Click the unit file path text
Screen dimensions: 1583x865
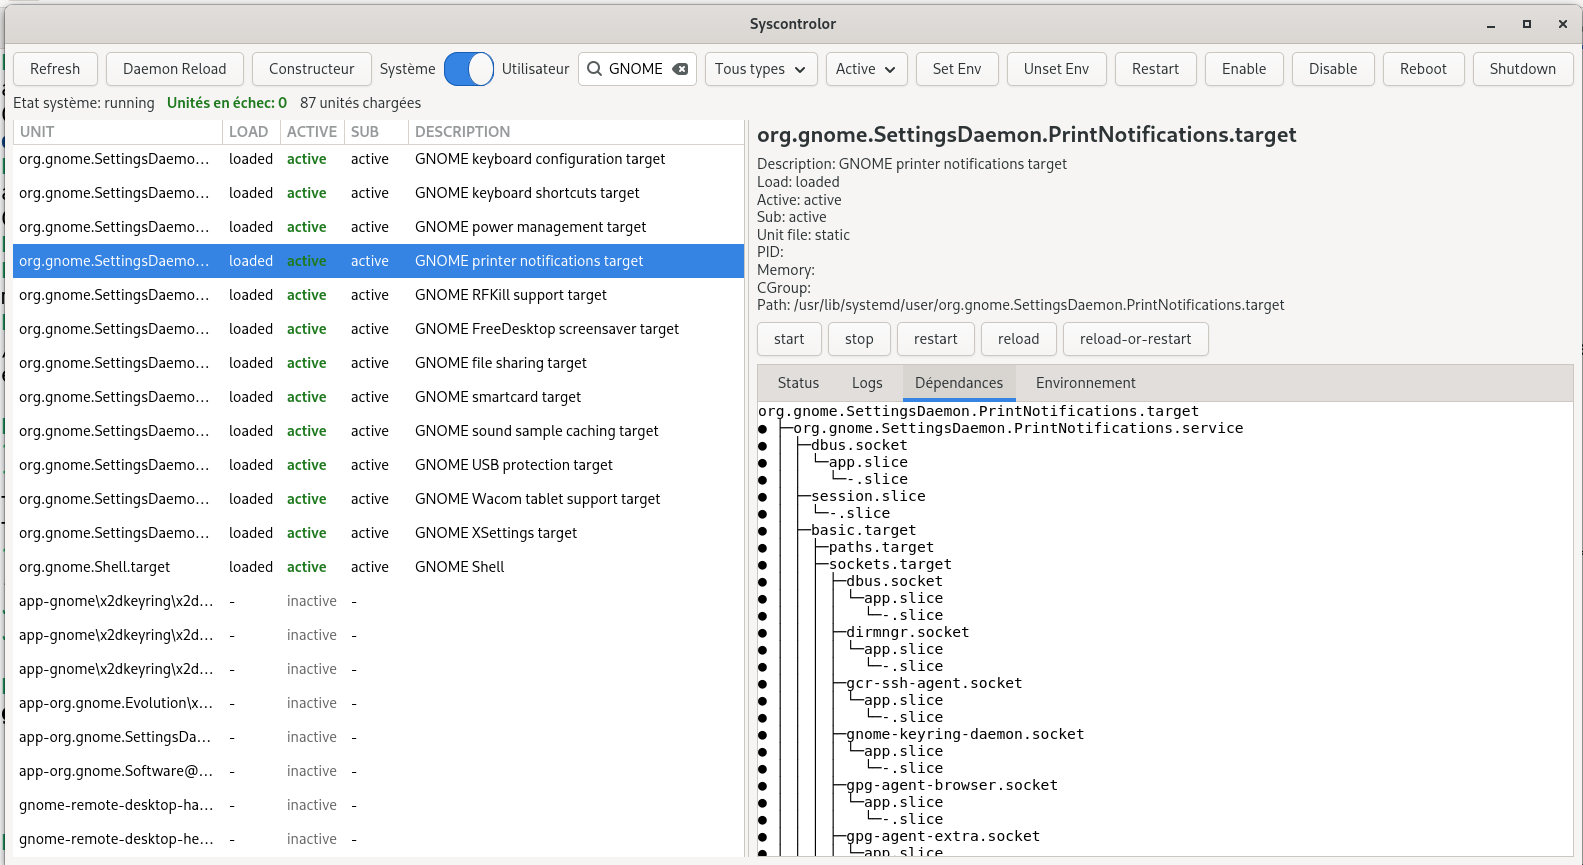point(1021,305)
